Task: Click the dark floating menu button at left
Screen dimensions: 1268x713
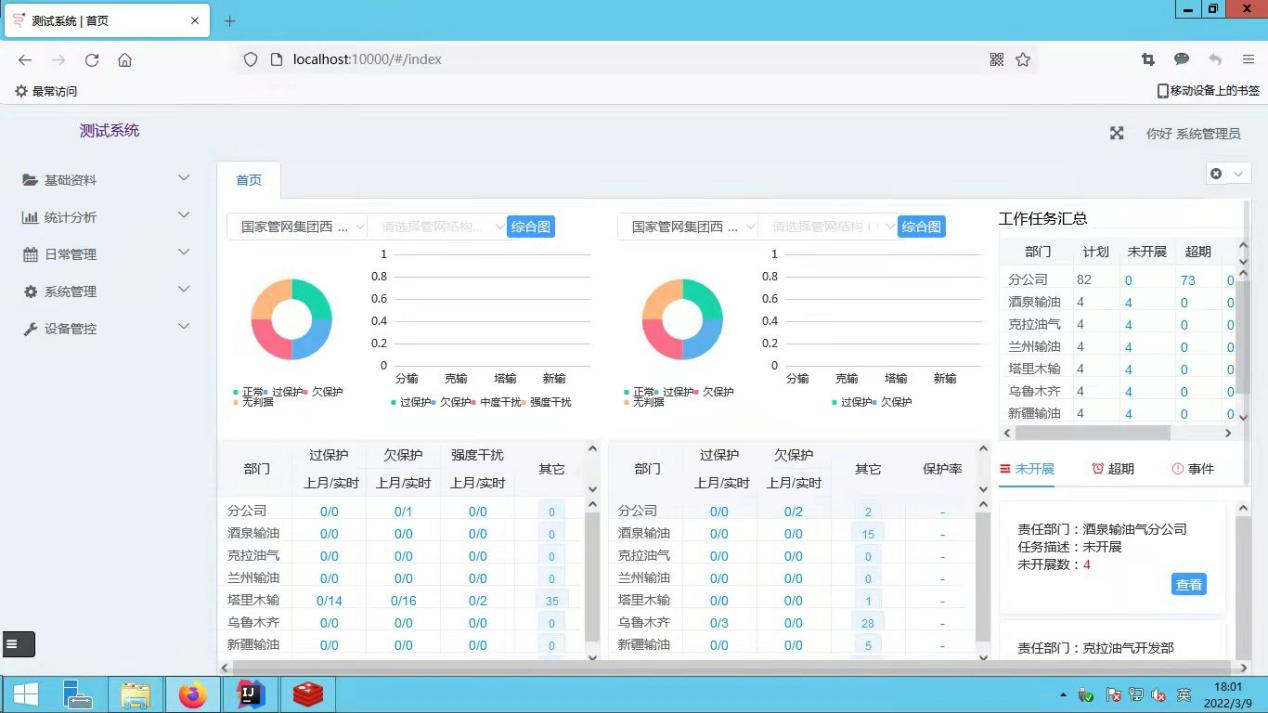Action: pyautogui.click(x=19, y=645)
